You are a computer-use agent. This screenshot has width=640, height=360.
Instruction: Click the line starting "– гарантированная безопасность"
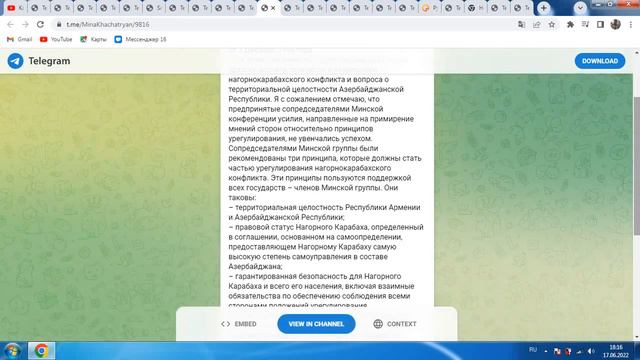pyautogui.click(x=315, y=276)
